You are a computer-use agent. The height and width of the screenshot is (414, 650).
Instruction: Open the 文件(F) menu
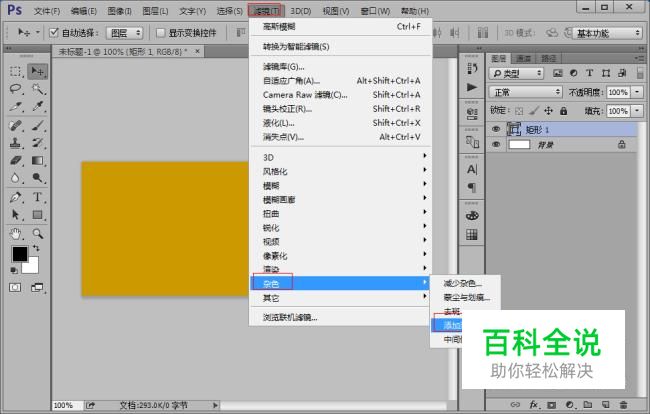pos(47,11)
